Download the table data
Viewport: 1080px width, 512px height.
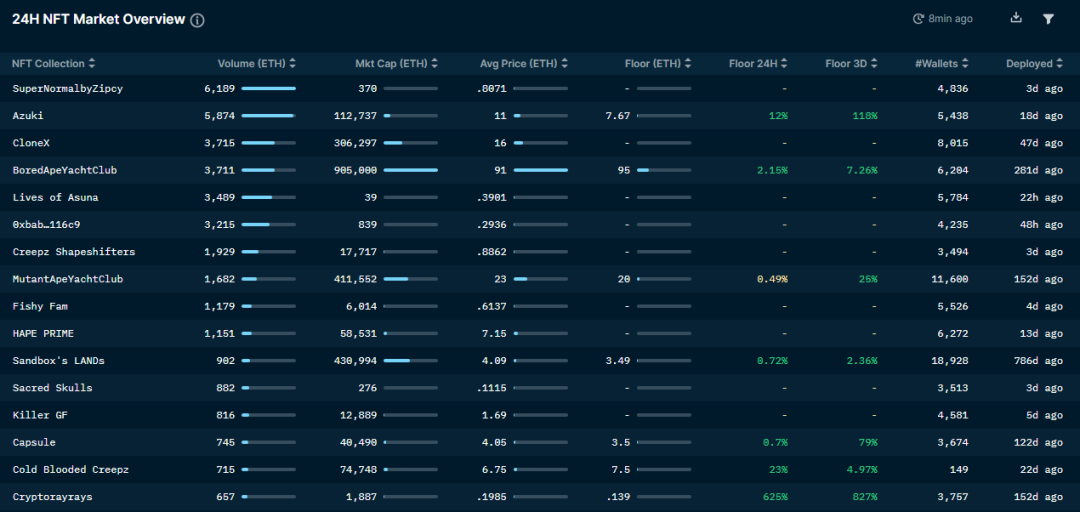[1016, 18]
